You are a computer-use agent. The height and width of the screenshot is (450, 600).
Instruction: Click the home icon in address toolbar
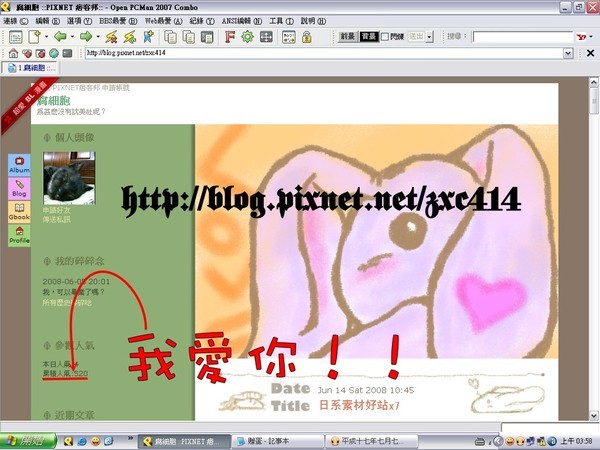pos(13,53)
